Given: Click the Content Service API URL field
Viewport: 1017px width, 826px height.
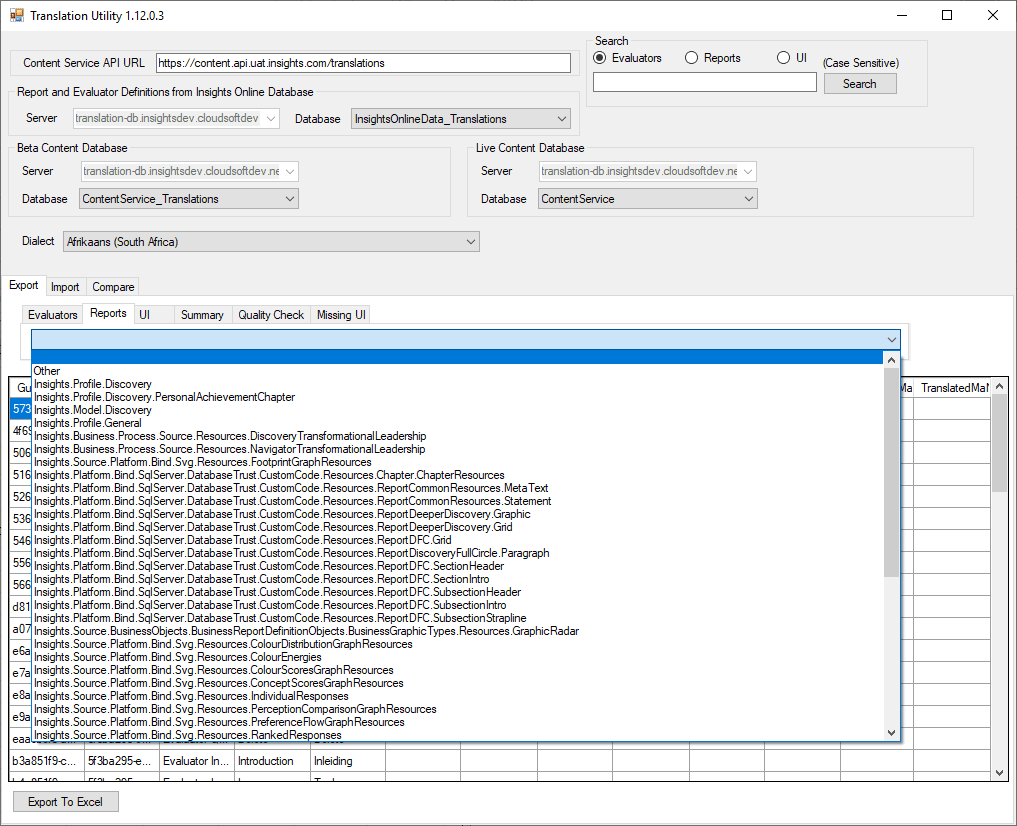Looking at the screenshot, I should [363, 63].
